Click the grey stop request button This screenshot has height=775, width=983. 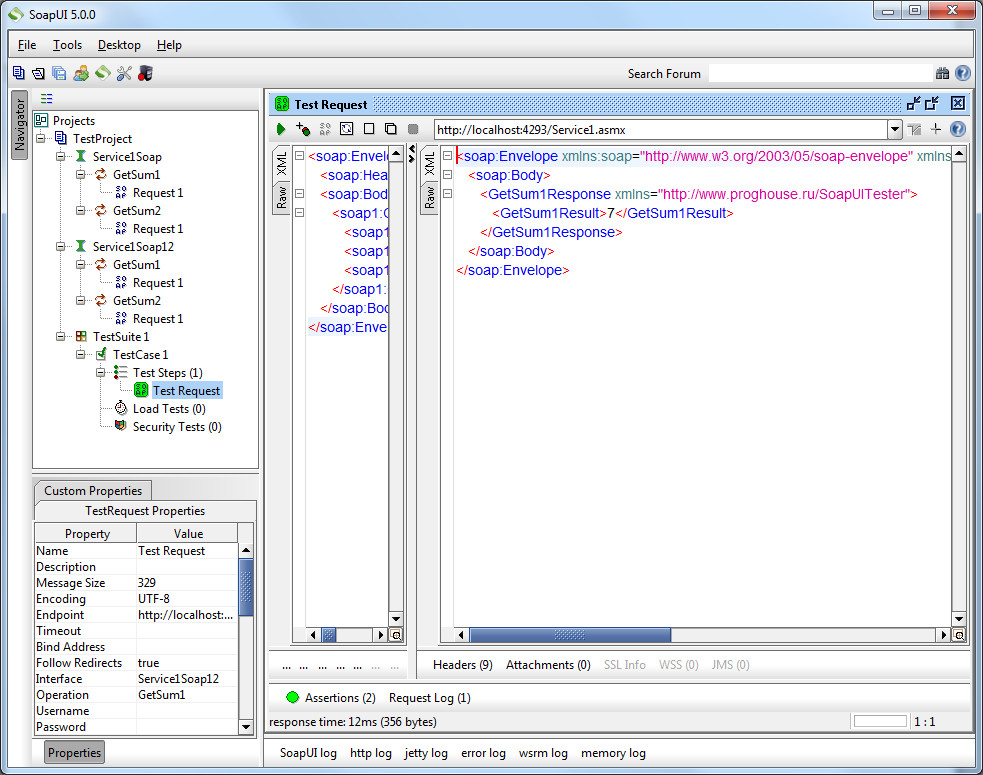point(413,129)
